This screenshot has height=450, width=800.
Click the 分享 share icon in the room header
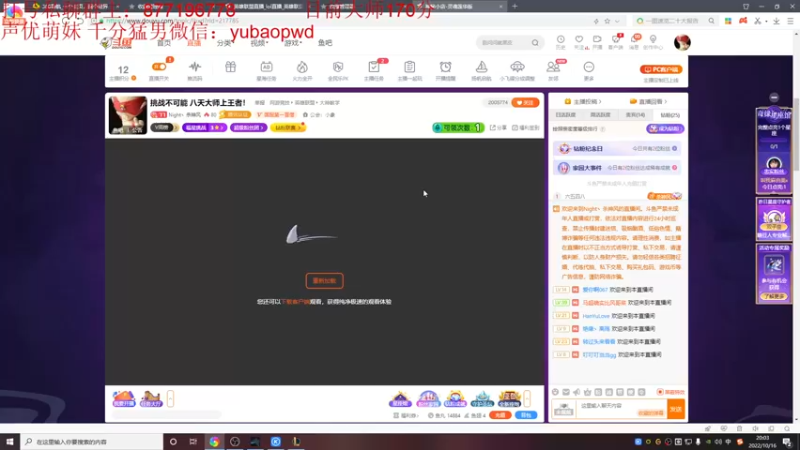click(x=498, y=128)
